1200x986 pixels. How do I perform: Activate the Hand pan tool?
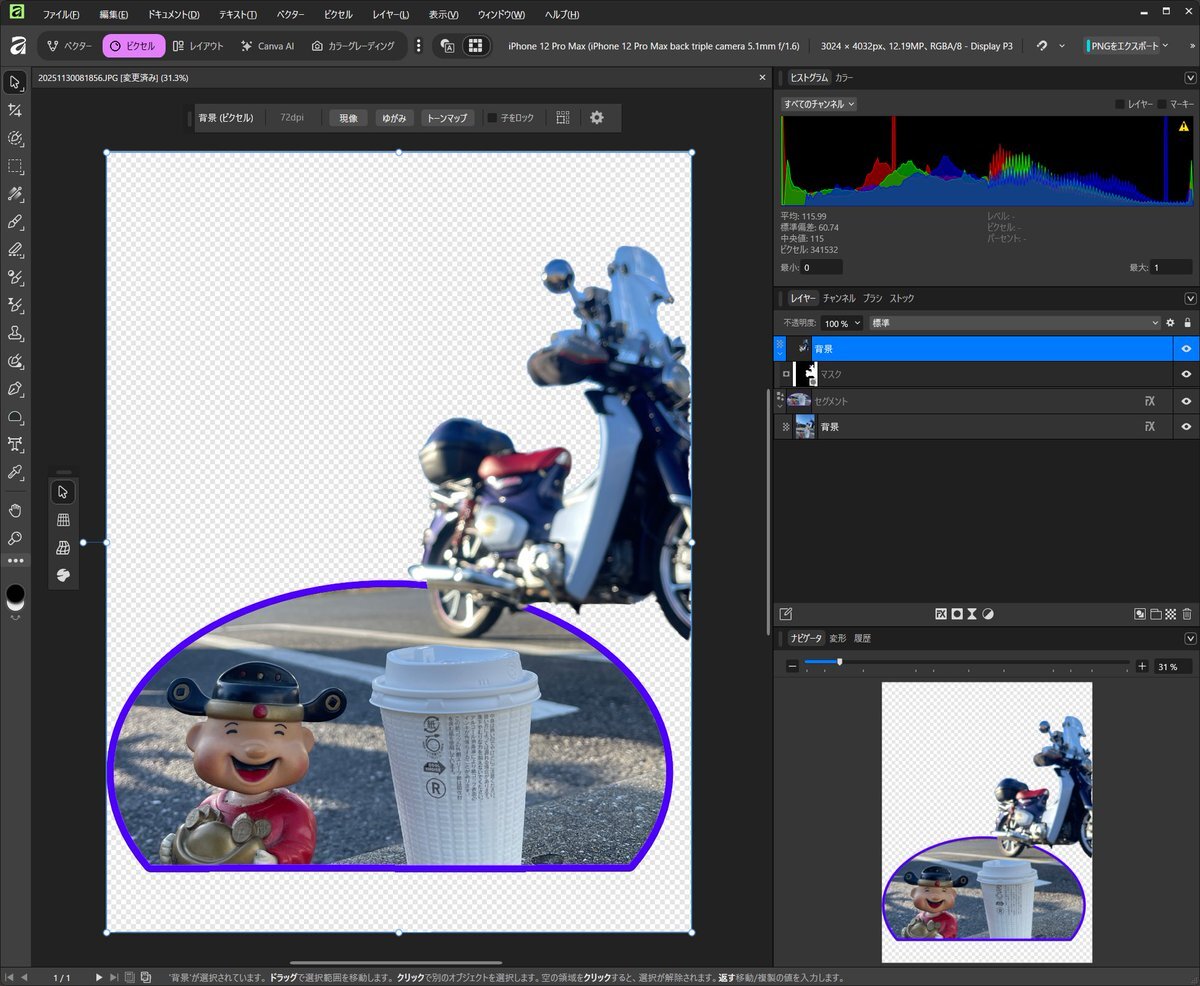(x=15, y=510)
